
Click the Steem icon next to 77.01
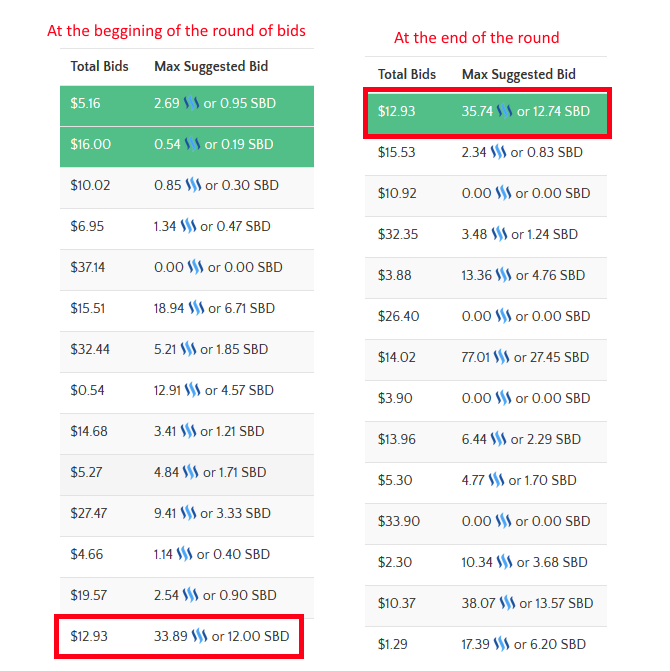[x=501, y=357]
